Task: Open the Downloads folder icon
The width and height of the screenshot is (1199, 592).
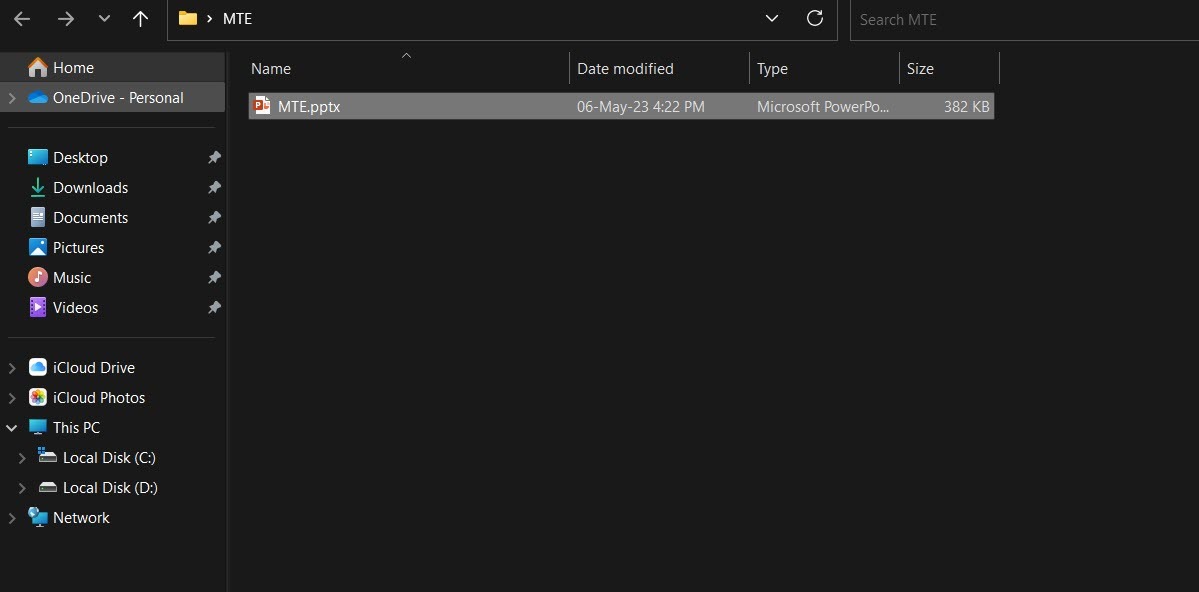Action: point(37,187)
